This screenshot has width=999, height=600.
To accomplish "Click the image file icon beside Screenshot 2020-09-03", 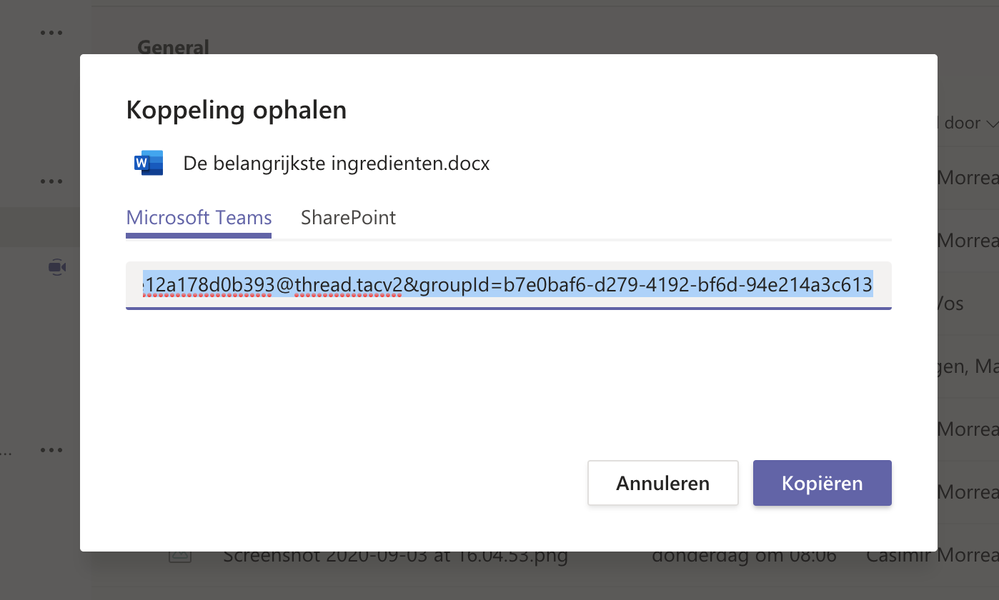I will (180, 556).
